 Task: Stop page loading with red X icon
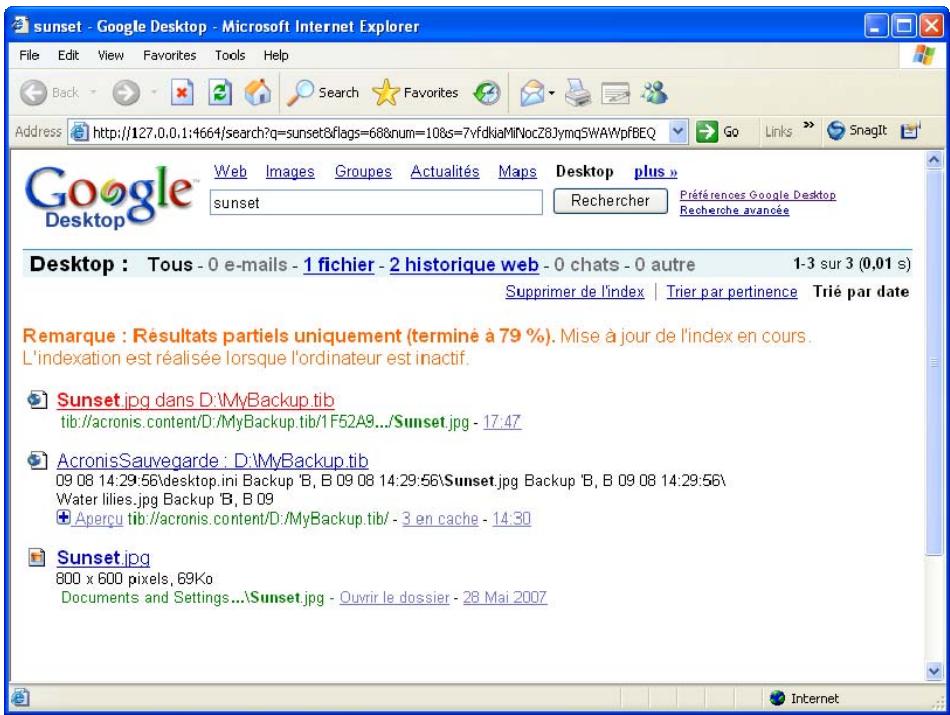[x=182, y=93]
